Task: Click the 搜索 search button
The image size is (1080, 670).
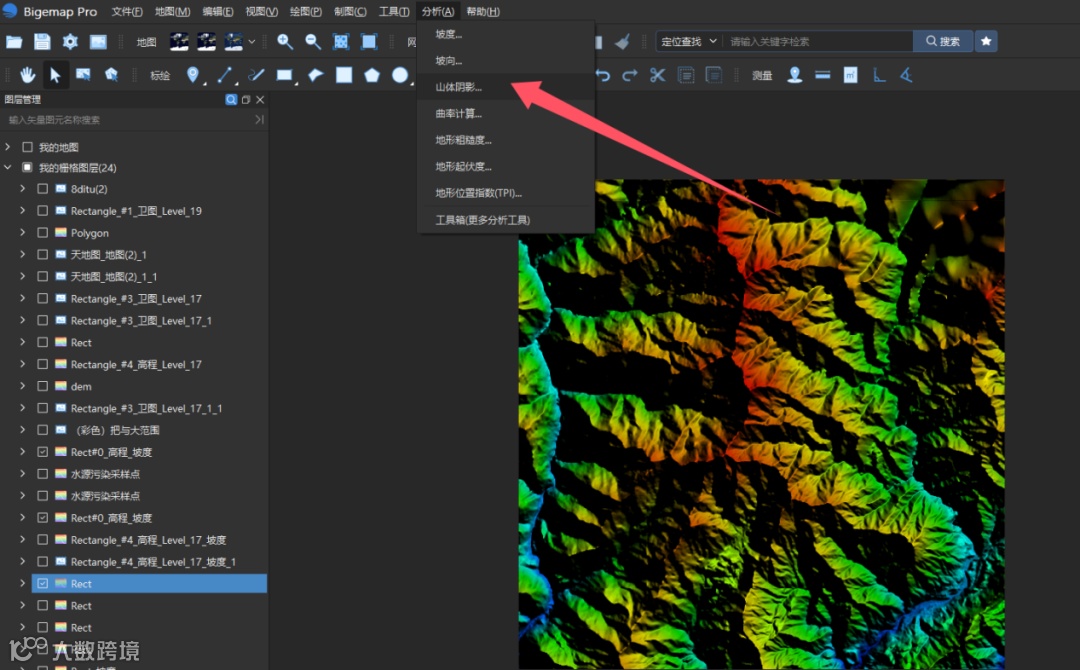Action: click(x=942, y=41)
